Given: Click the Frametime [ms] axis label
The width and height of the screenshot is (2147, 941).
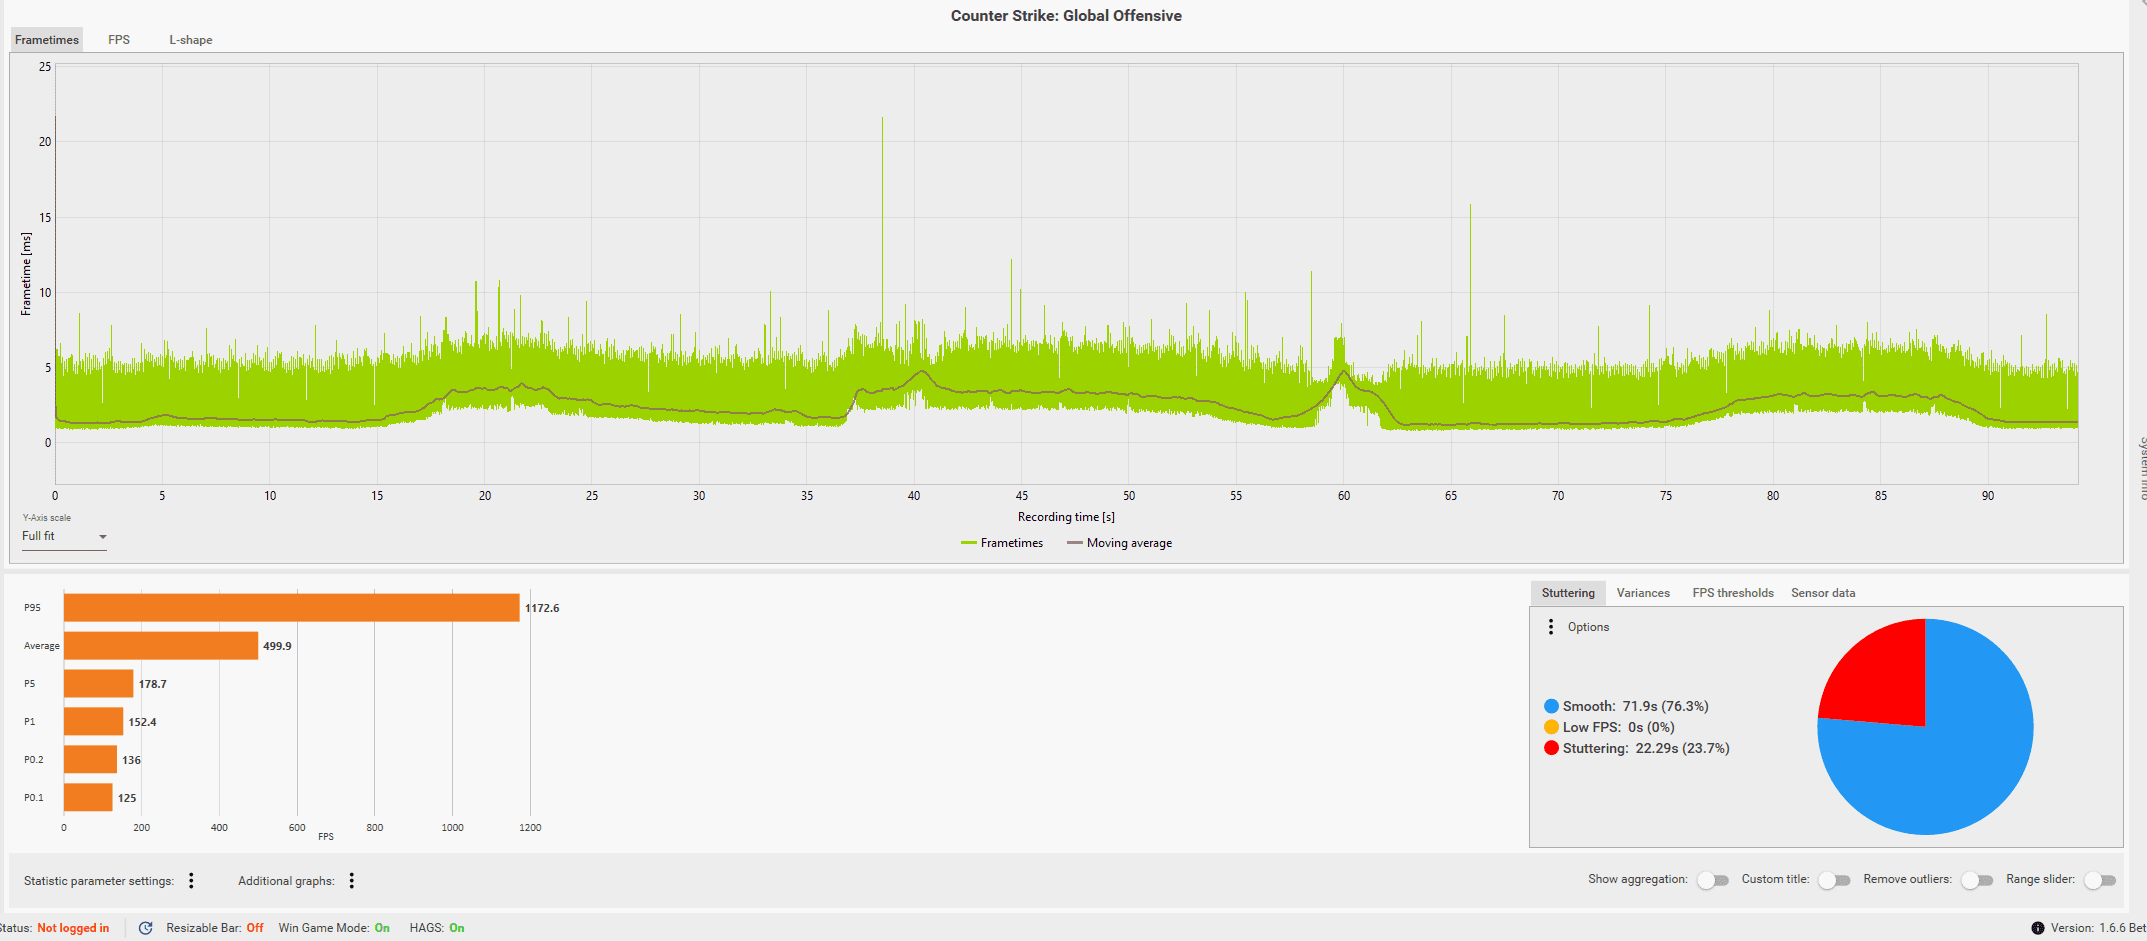Looking at the screenshot, I should point(26,274).
